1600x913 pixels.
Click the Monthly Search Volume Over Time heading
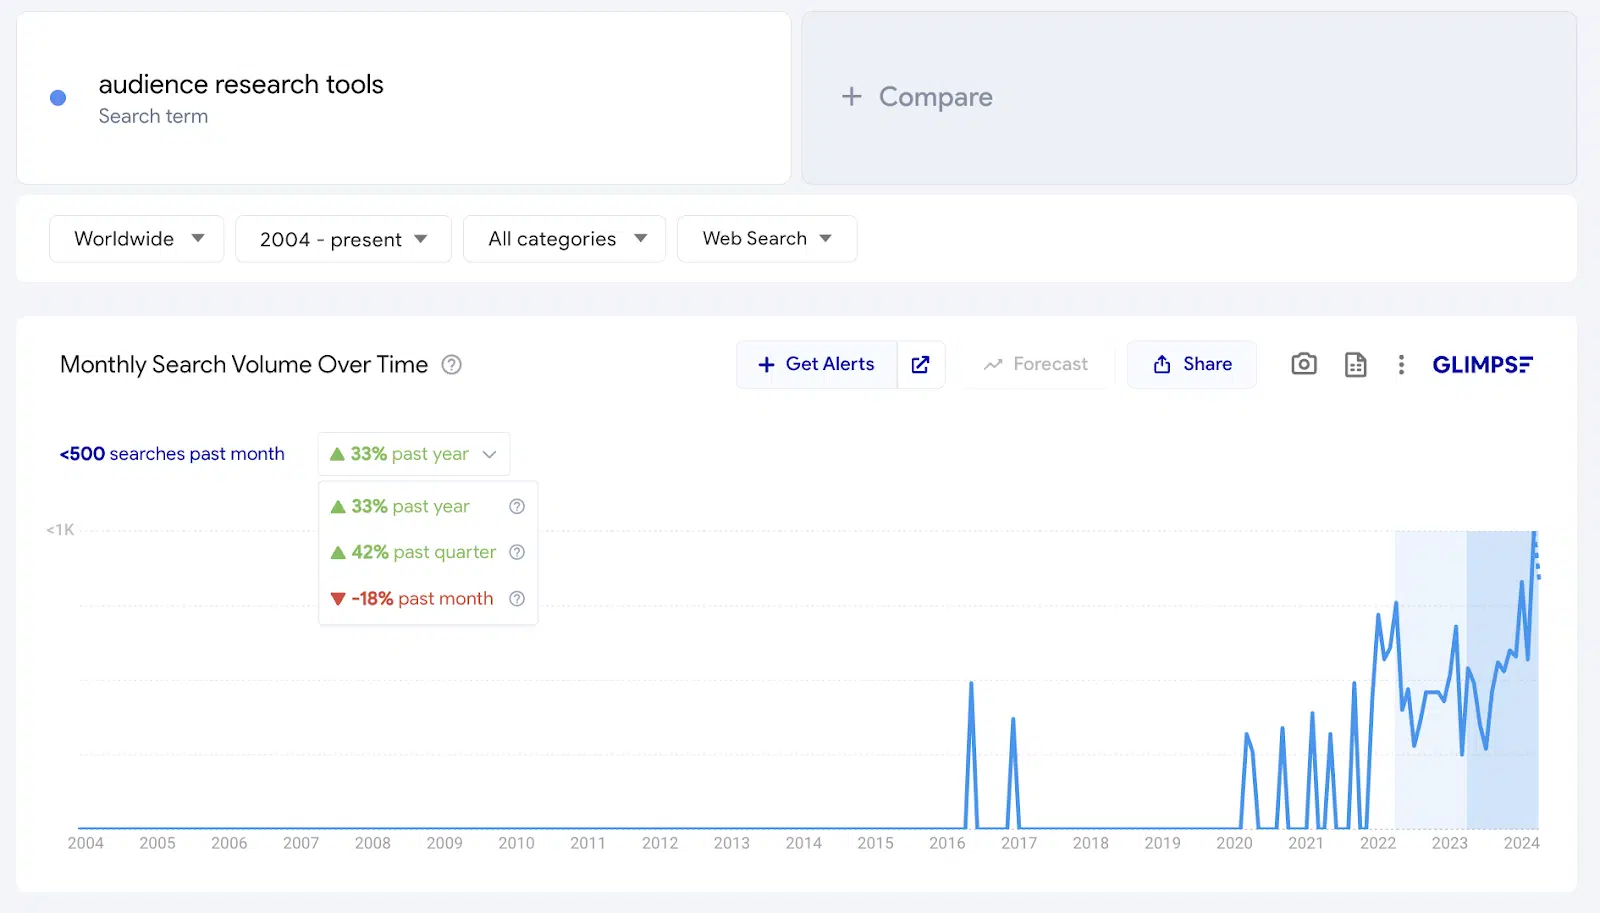(244, 365)
